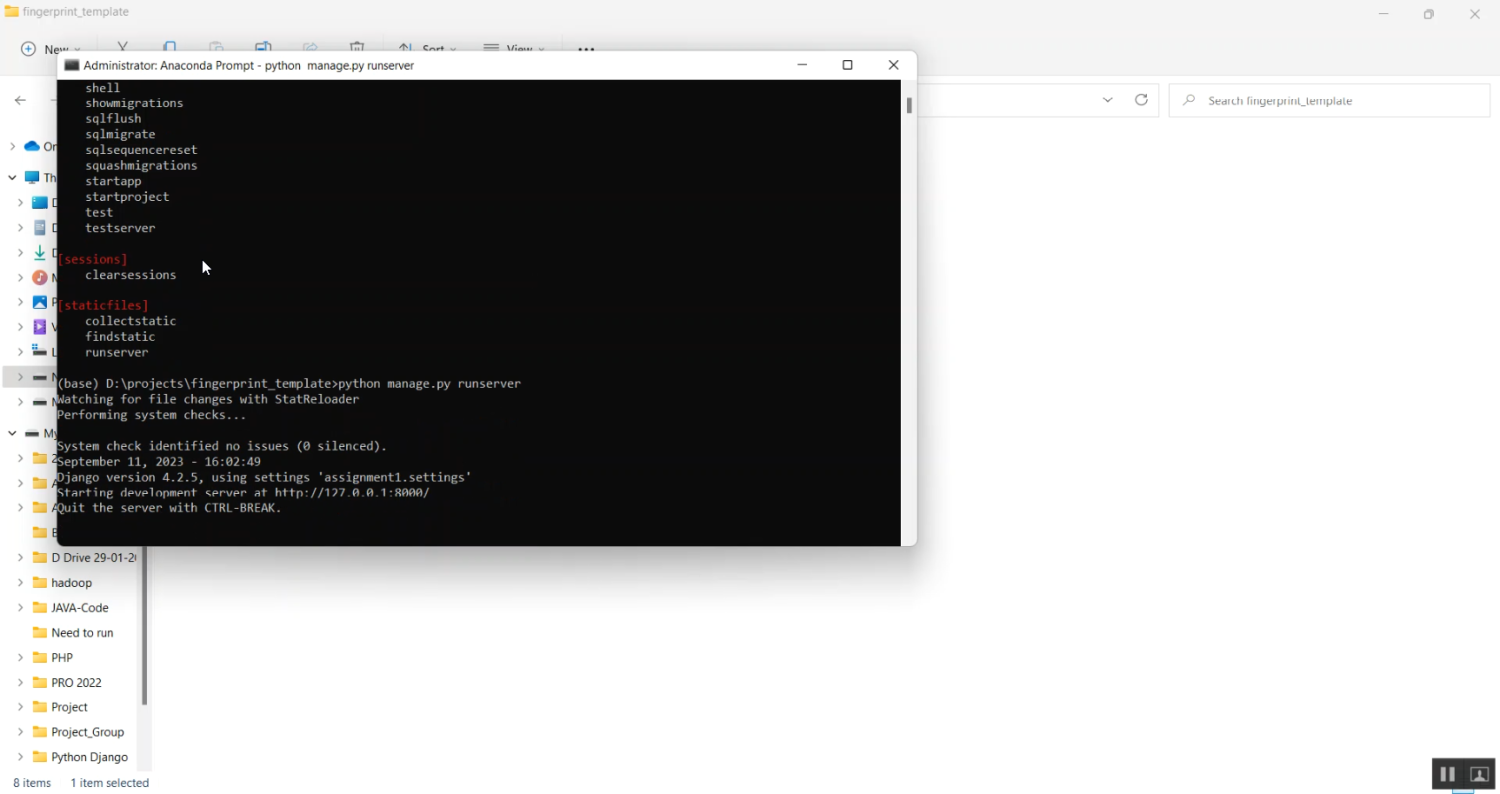The width and height of the screenshot is (1500, 794).
Task: Select the Local Disk drive icon with Windows logo
Action: pos(40,352)
